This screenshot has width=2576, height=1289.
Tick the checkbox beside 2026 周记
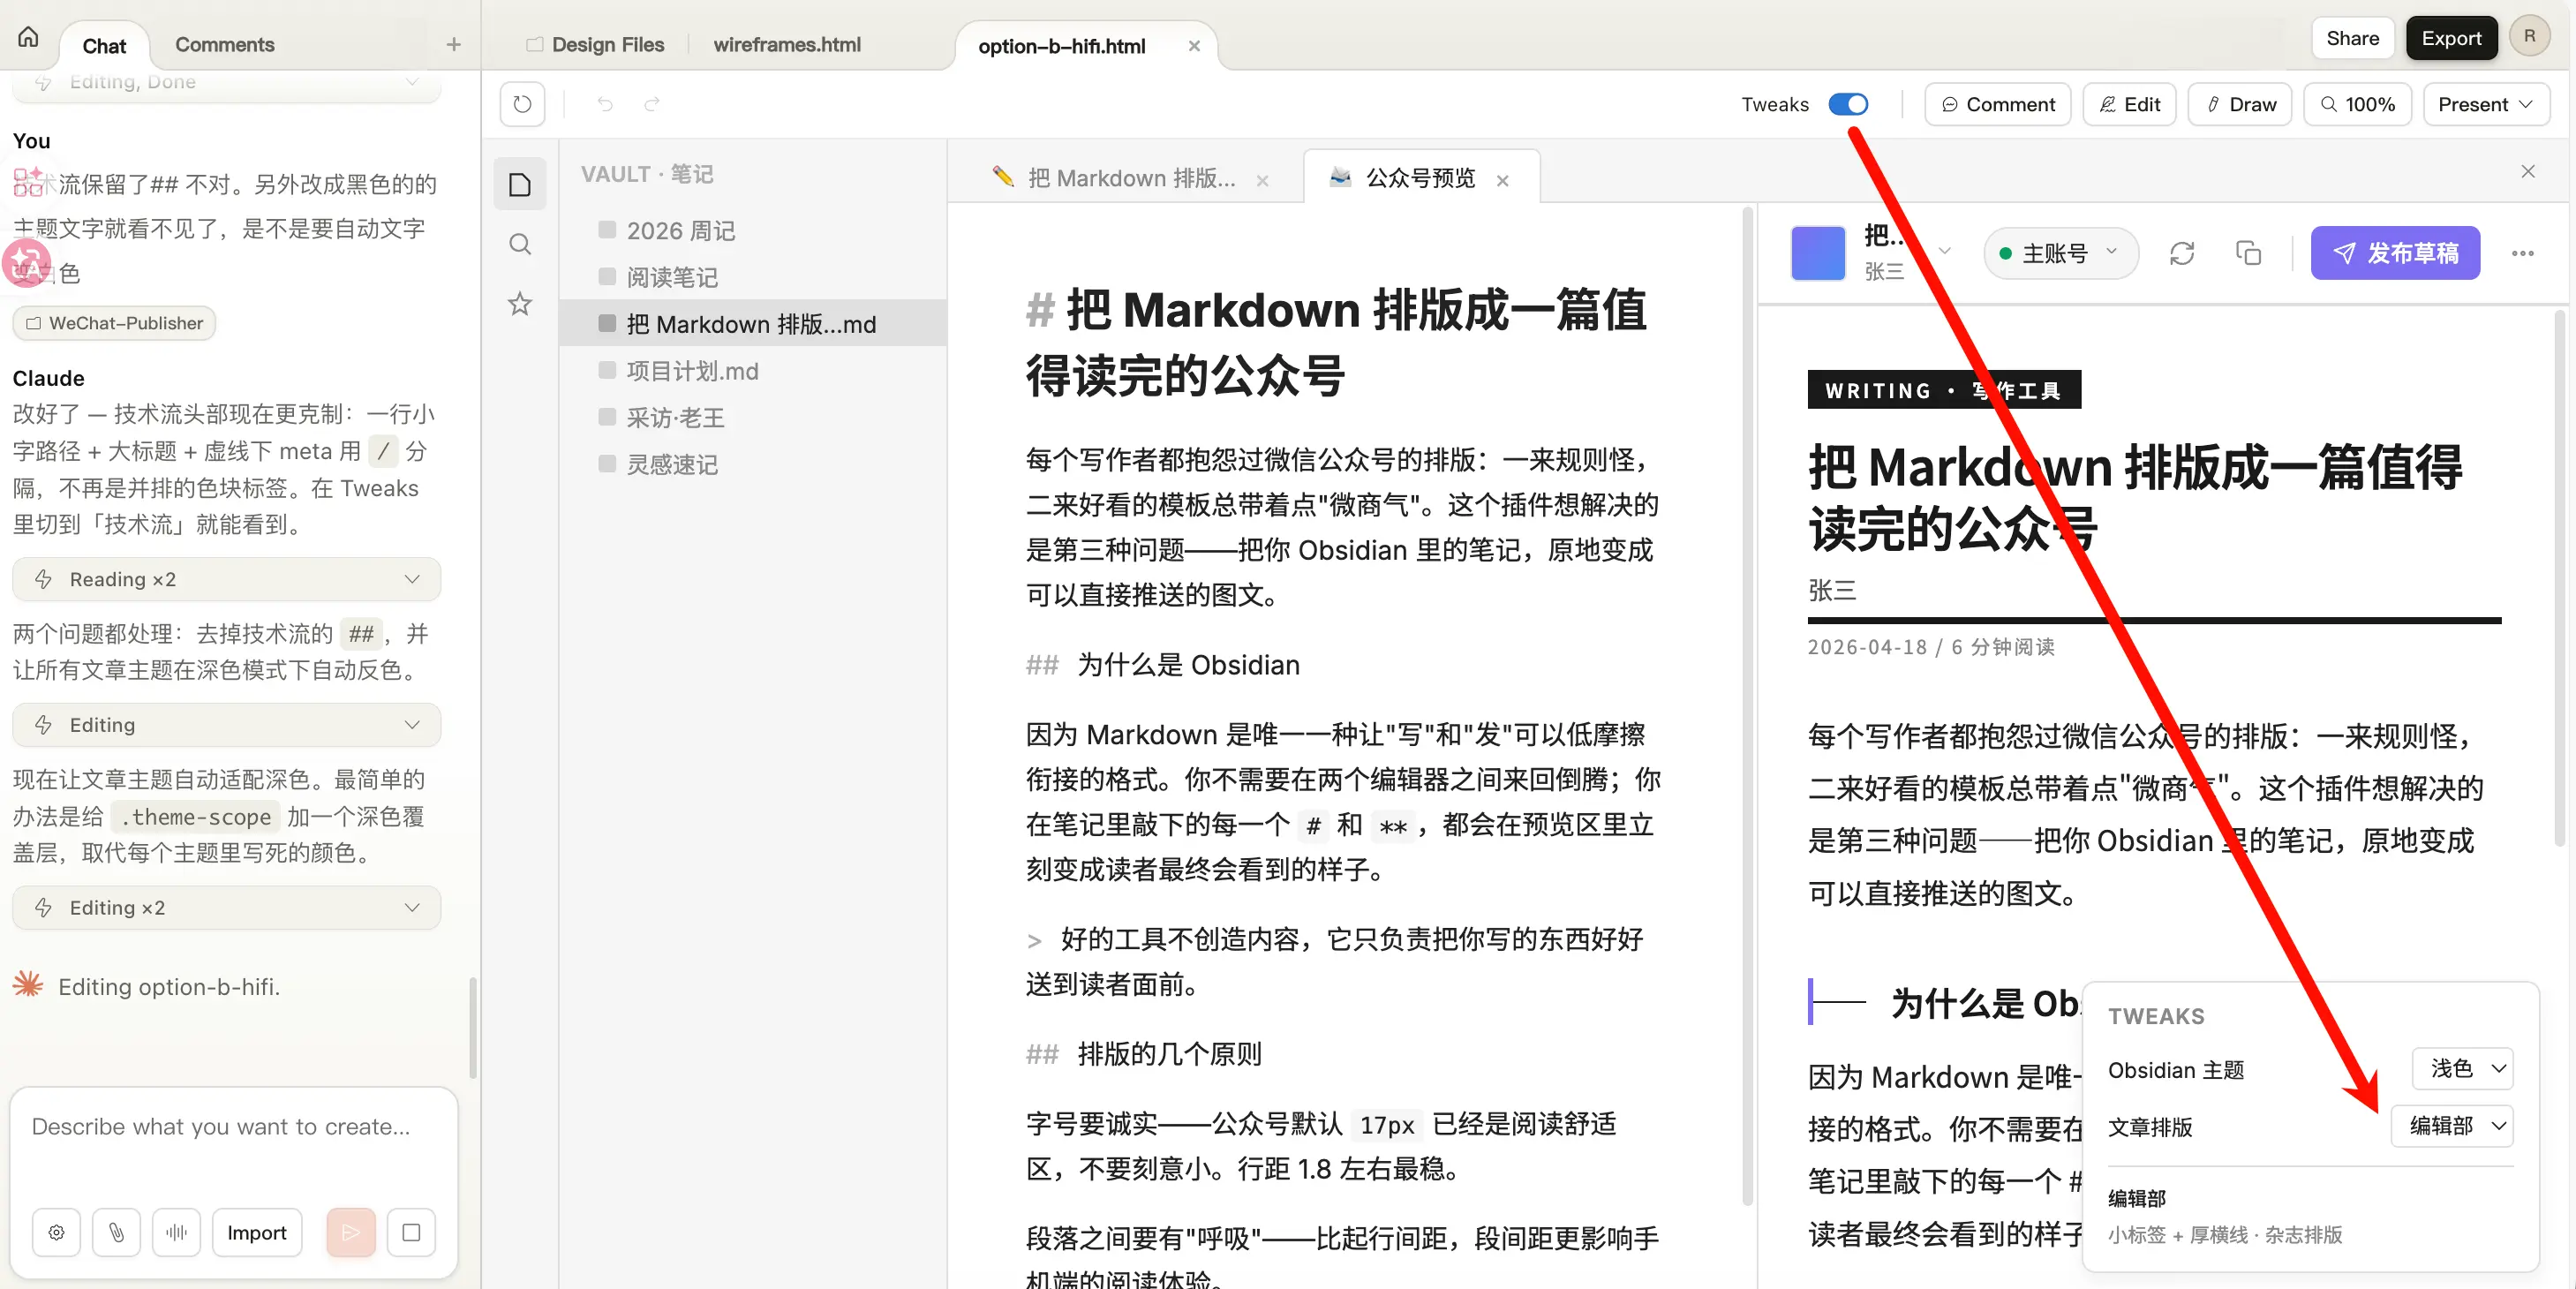click(607, 230)
